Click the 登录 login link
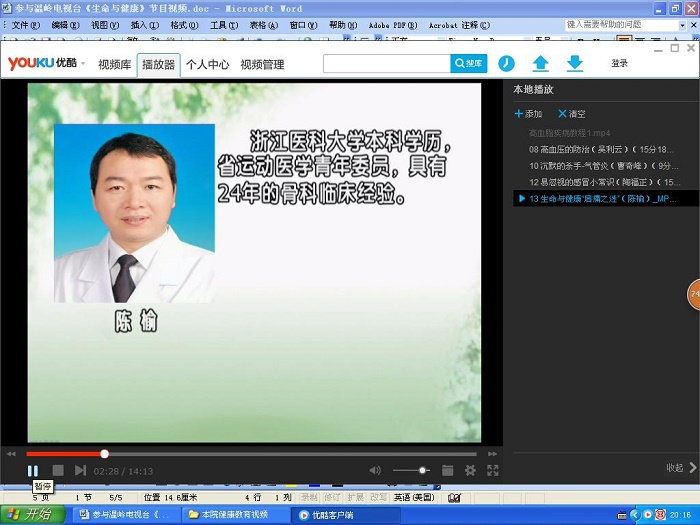This screenshot has height=525, width=700. [619, 63]
